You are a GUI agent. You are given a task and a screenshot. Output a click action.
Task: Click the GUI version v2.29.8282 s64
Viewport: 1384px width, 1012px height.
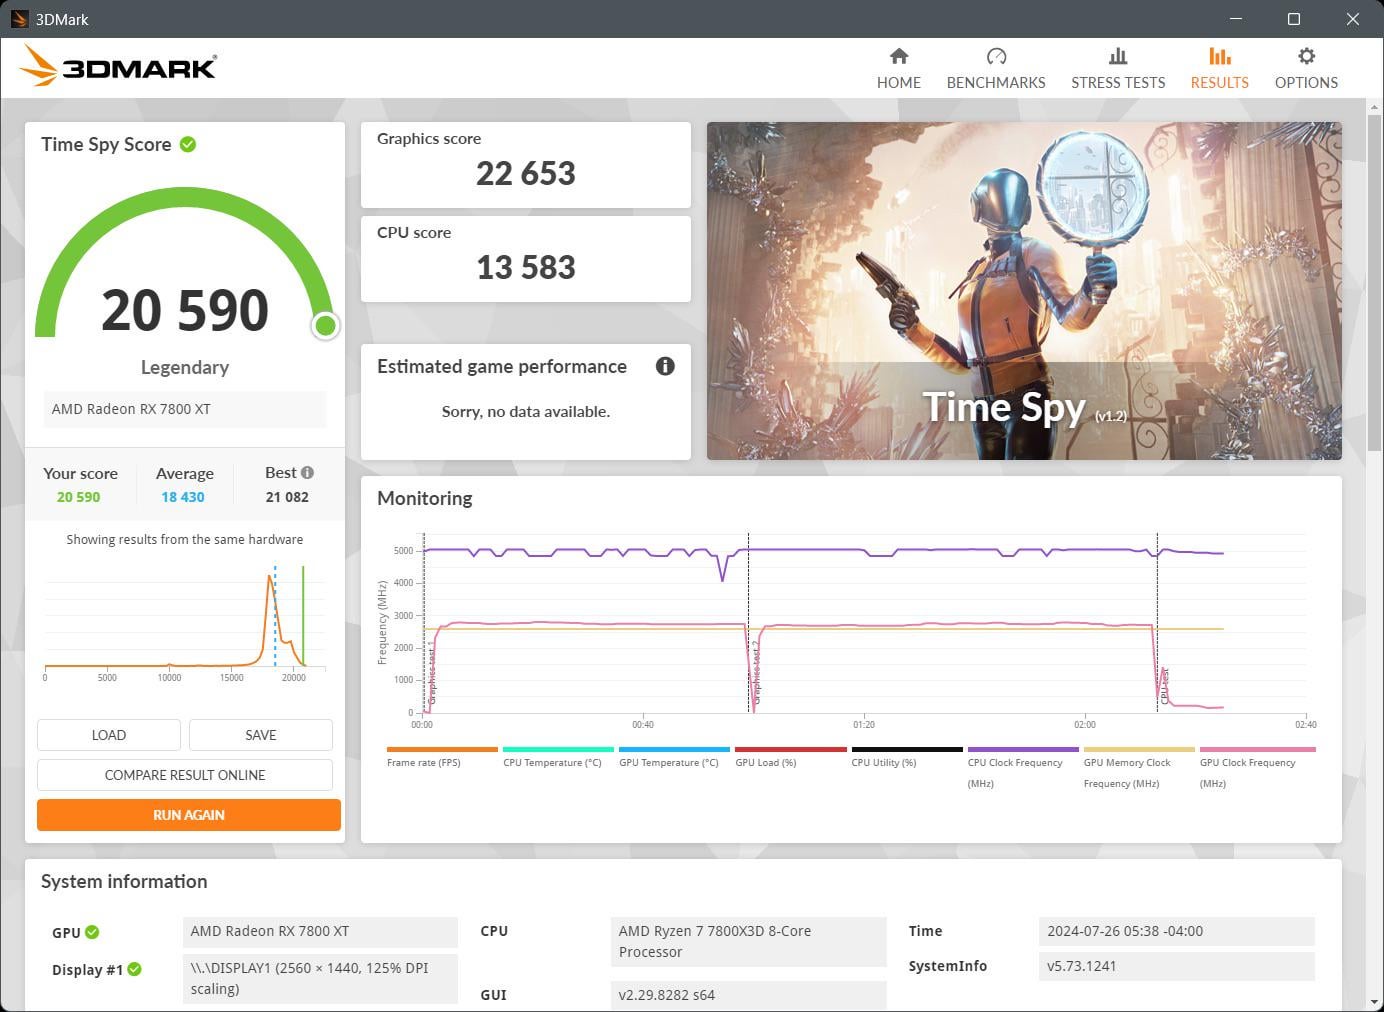click(748, 995)
